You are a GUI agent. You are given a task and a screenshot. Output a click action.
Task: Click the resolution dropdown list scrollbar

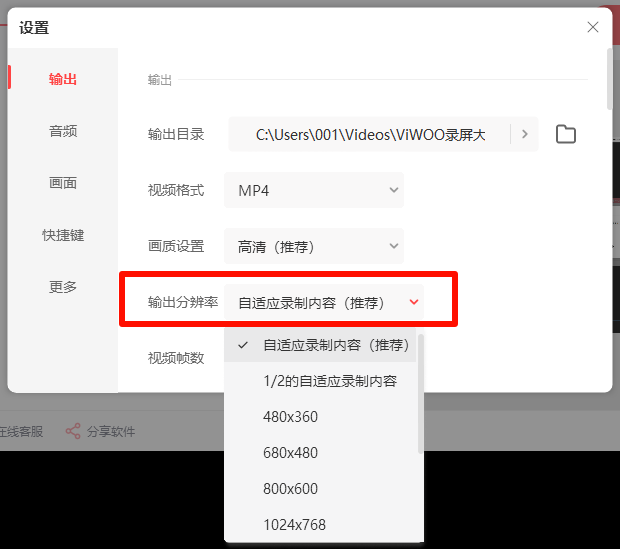tap(421, 394)
